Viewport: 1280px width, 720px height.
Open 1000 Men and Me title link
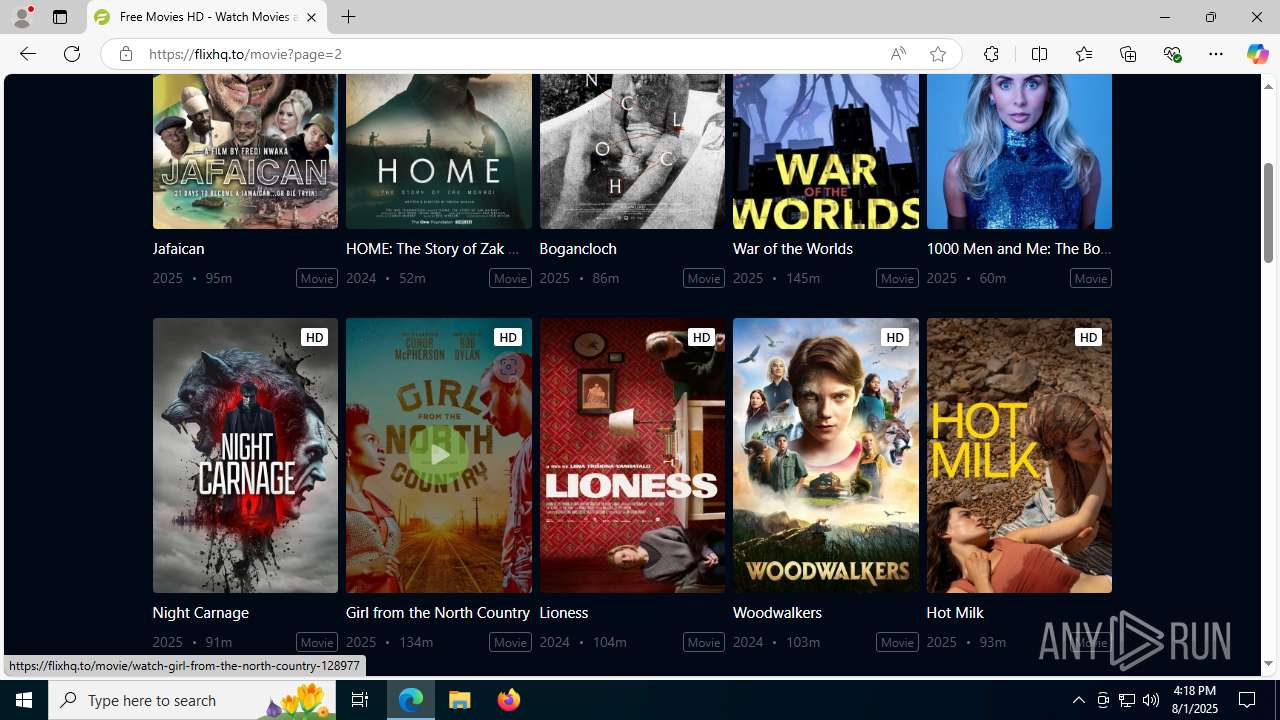point(1019,248)
